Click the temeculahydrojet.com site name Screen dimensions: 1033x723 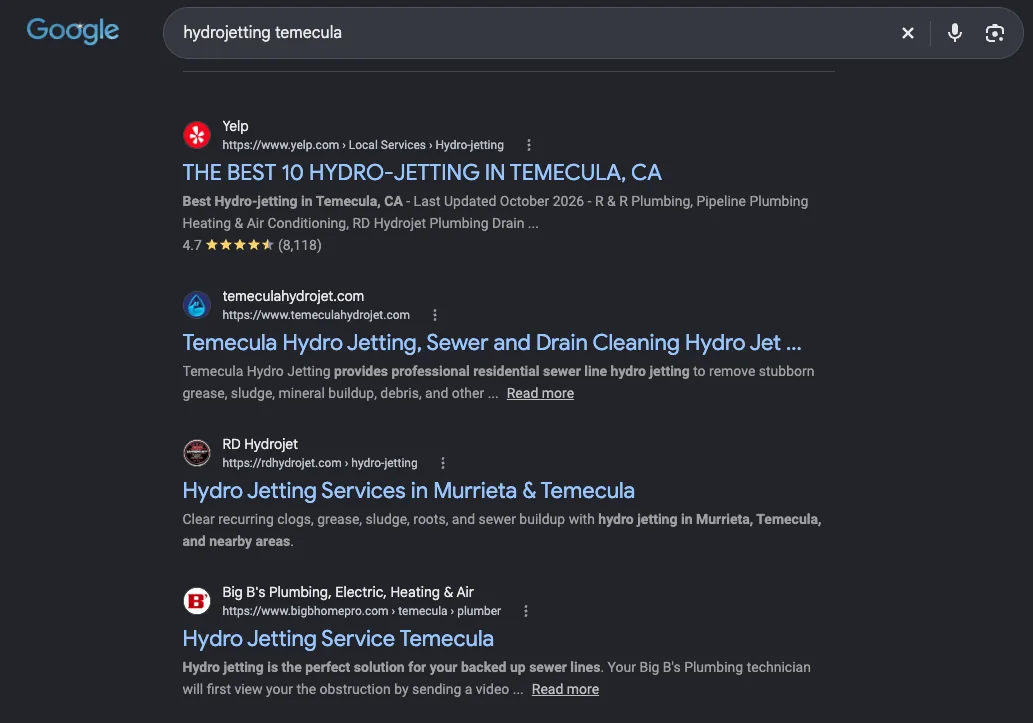coord(293,297)
